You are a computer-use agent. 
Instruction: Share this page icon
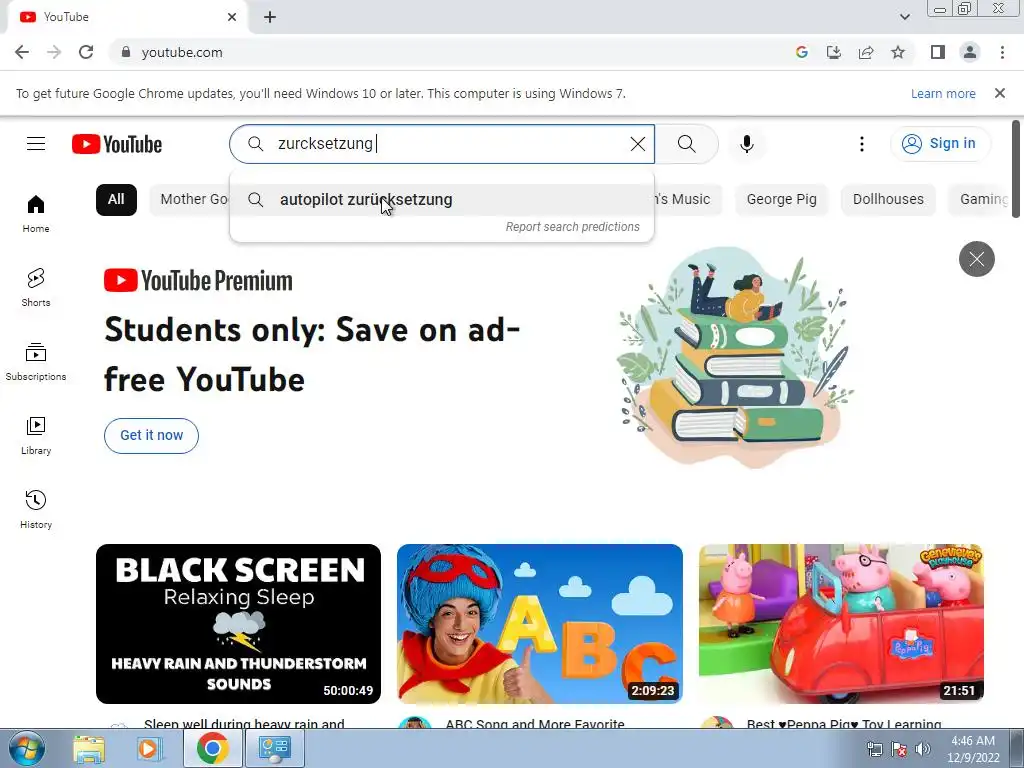click(866, 52)
